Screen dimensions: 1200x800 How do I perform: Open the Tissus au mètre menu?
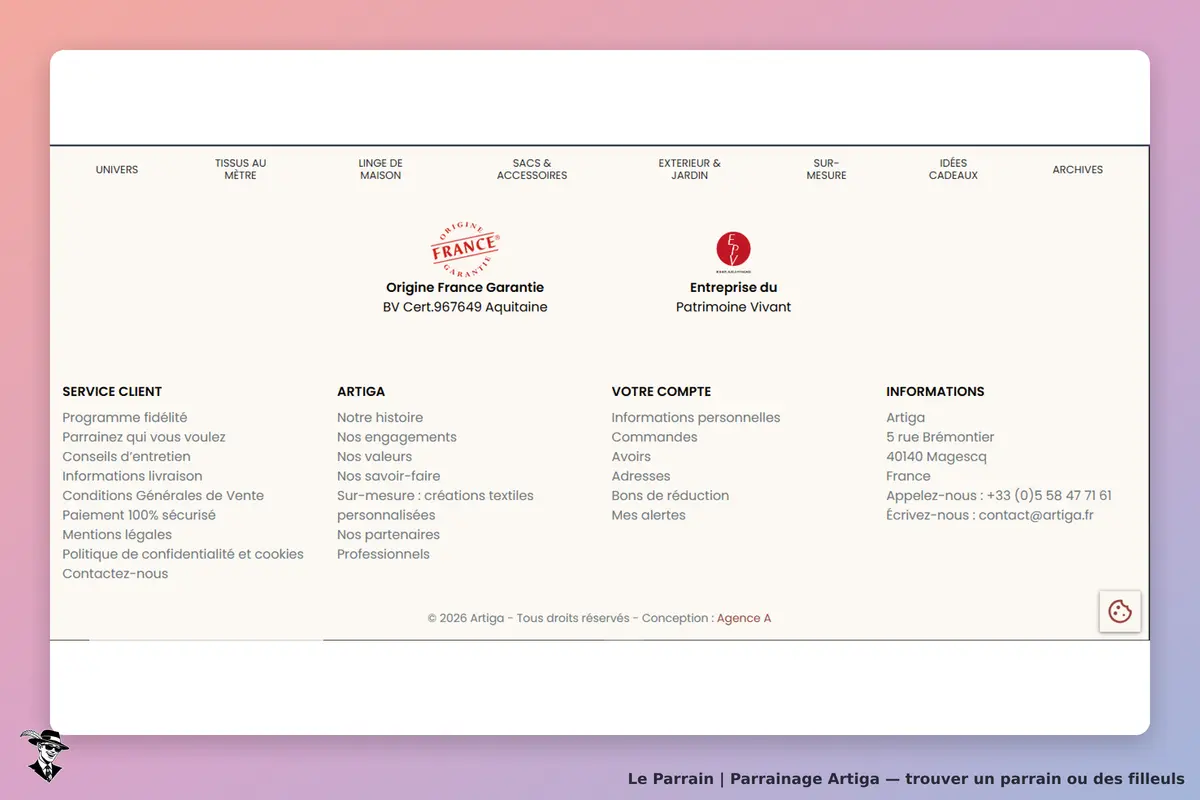coord(240,170)
